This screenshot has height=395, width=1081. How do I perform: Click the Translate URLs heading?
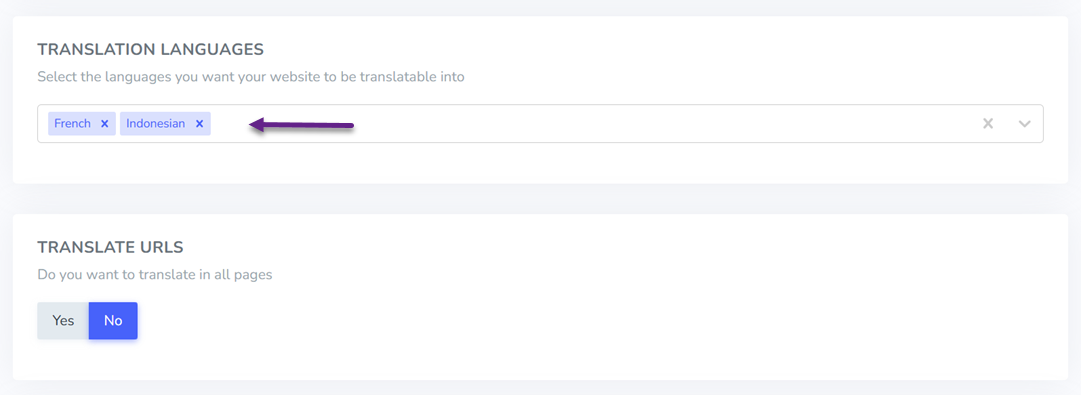(110, 247)
